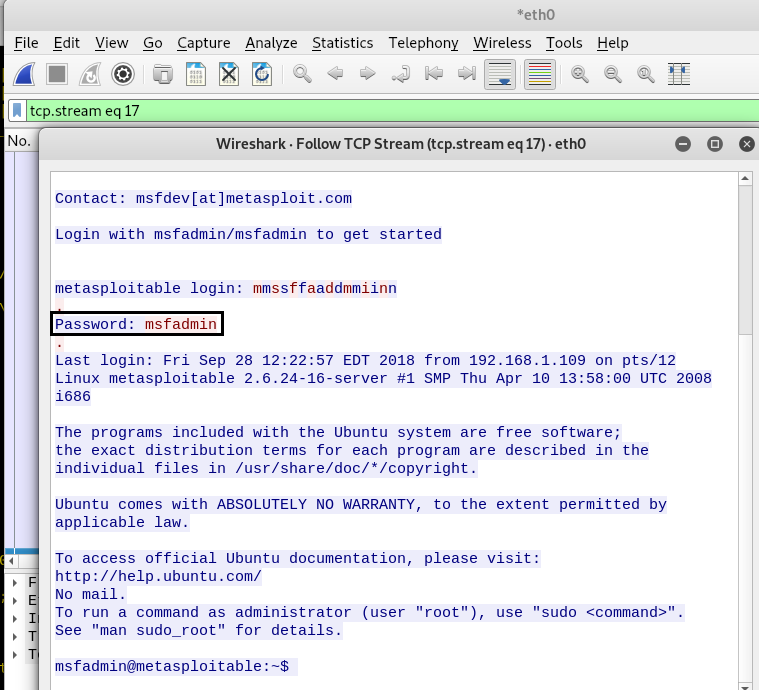The height and width of the screenshot is (690, 759).
Task: Stop the running capture
Action: click(x=57, y=75)
